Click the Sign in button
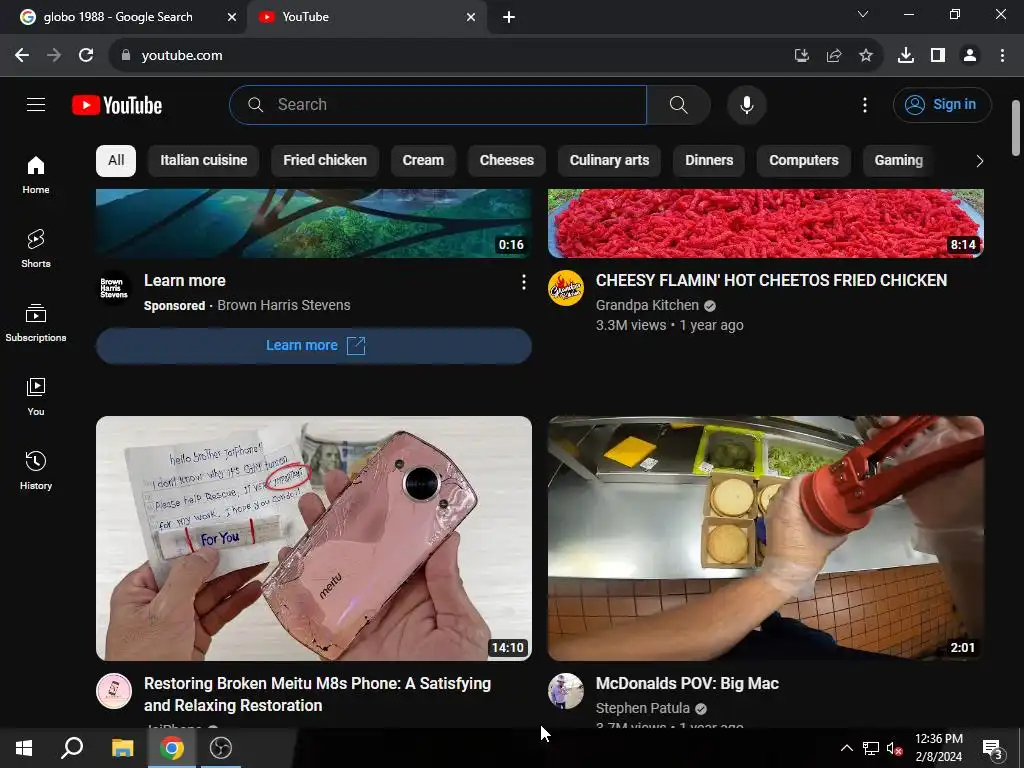This screenshot has width=1024, height=768. pyautogui.click(x=942, y=104)
